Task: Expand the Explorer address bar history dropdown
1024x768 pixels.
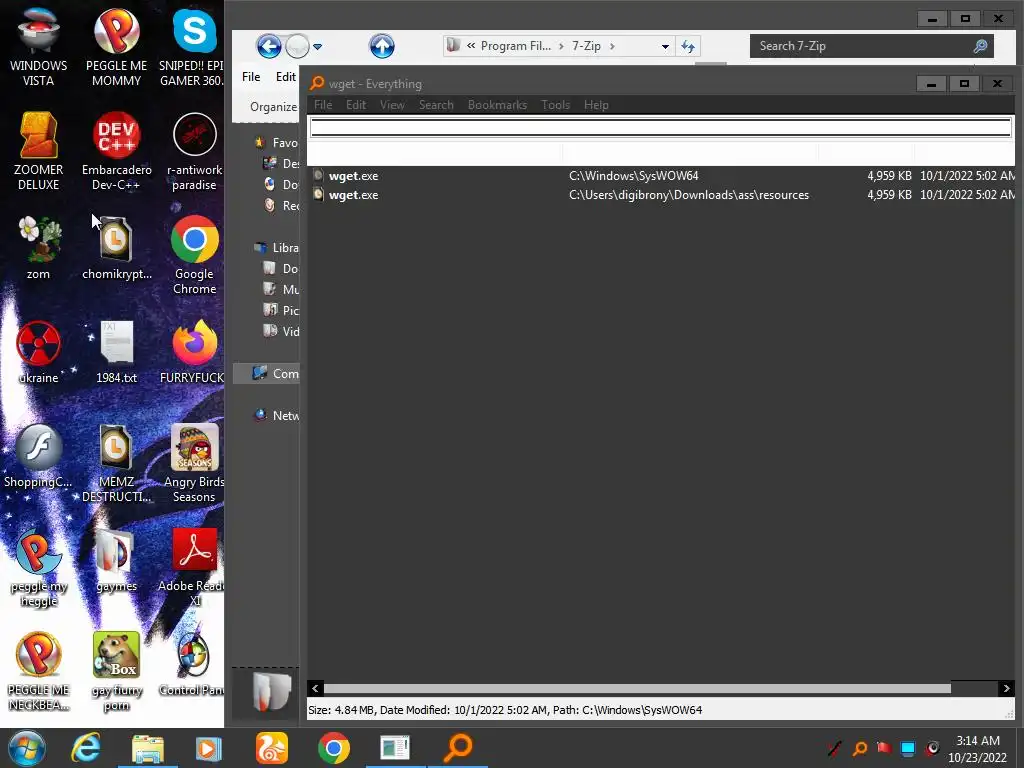Action: 665,46
